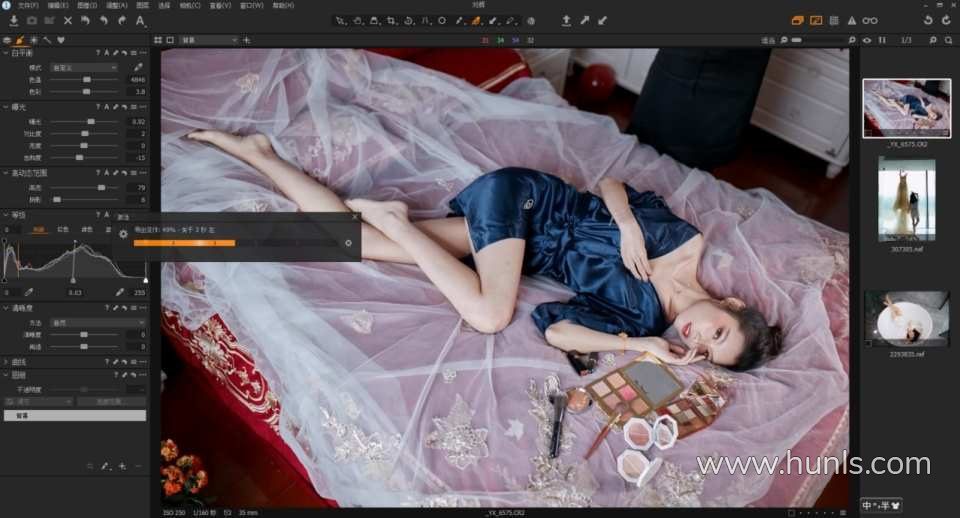Click the glasses proofing icon
The width and height of the screenshot is (960, 518).
point(870,20)
